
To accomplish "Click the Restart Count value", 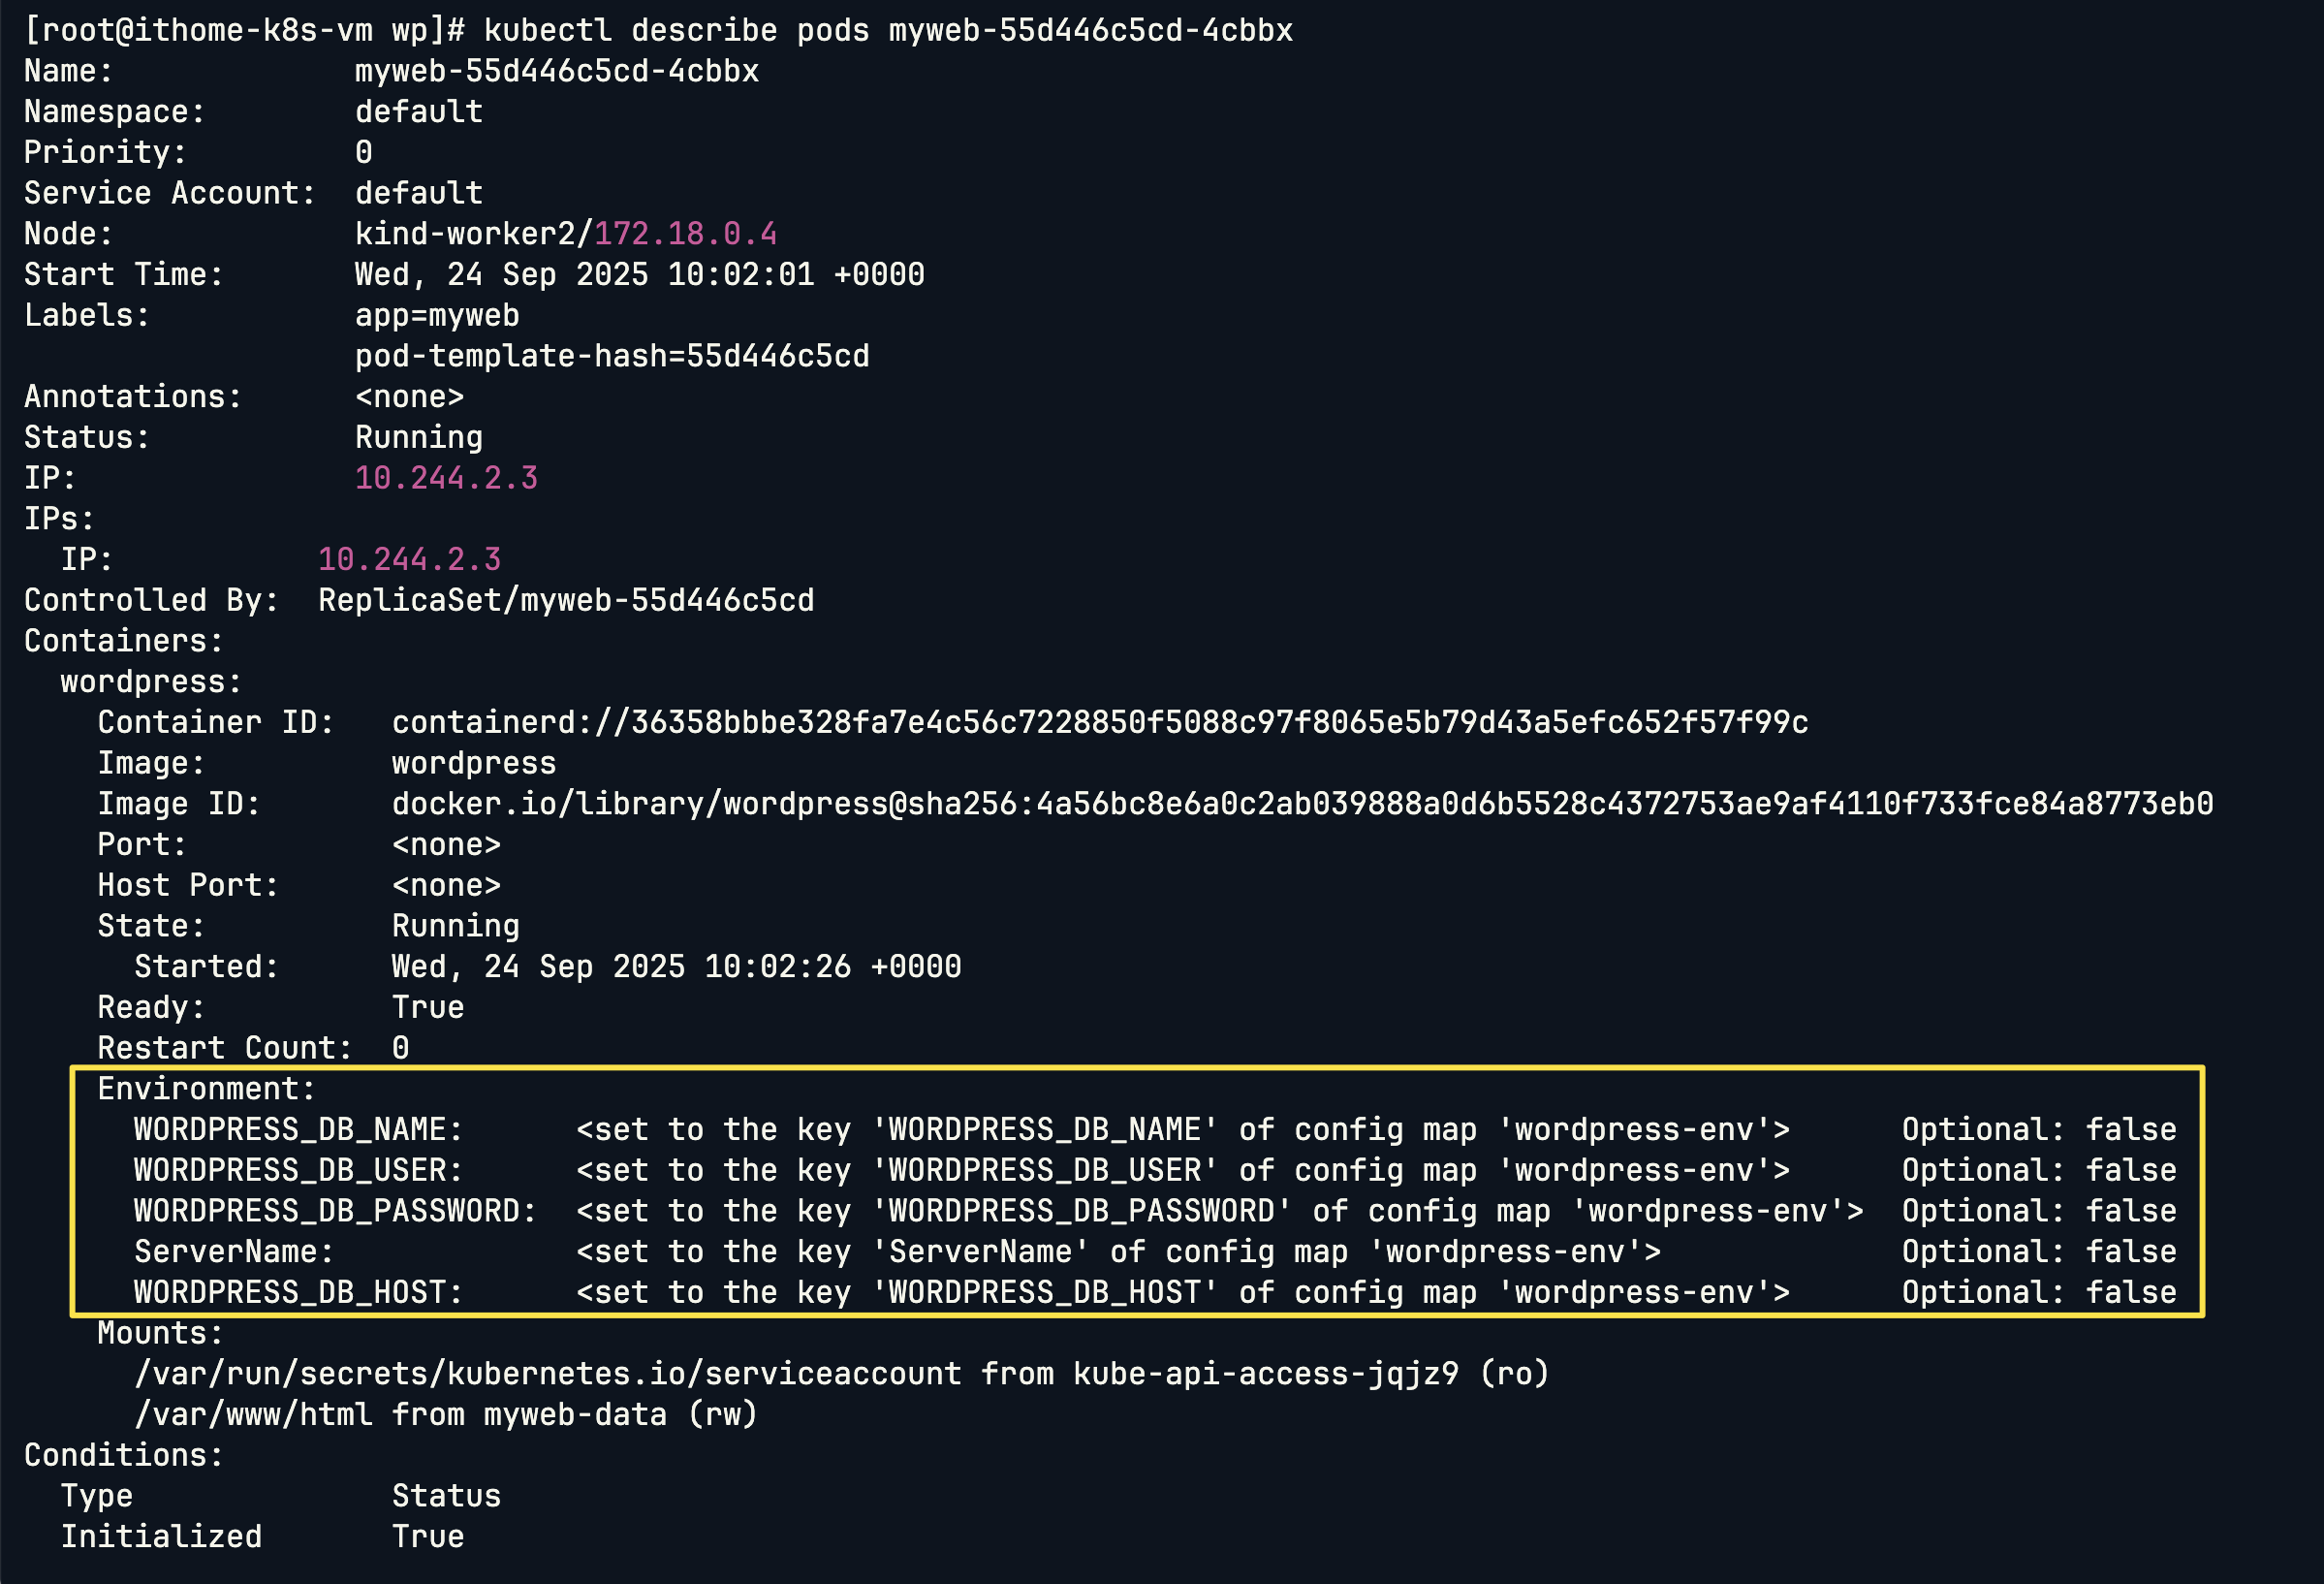I will coord(400,1048).
